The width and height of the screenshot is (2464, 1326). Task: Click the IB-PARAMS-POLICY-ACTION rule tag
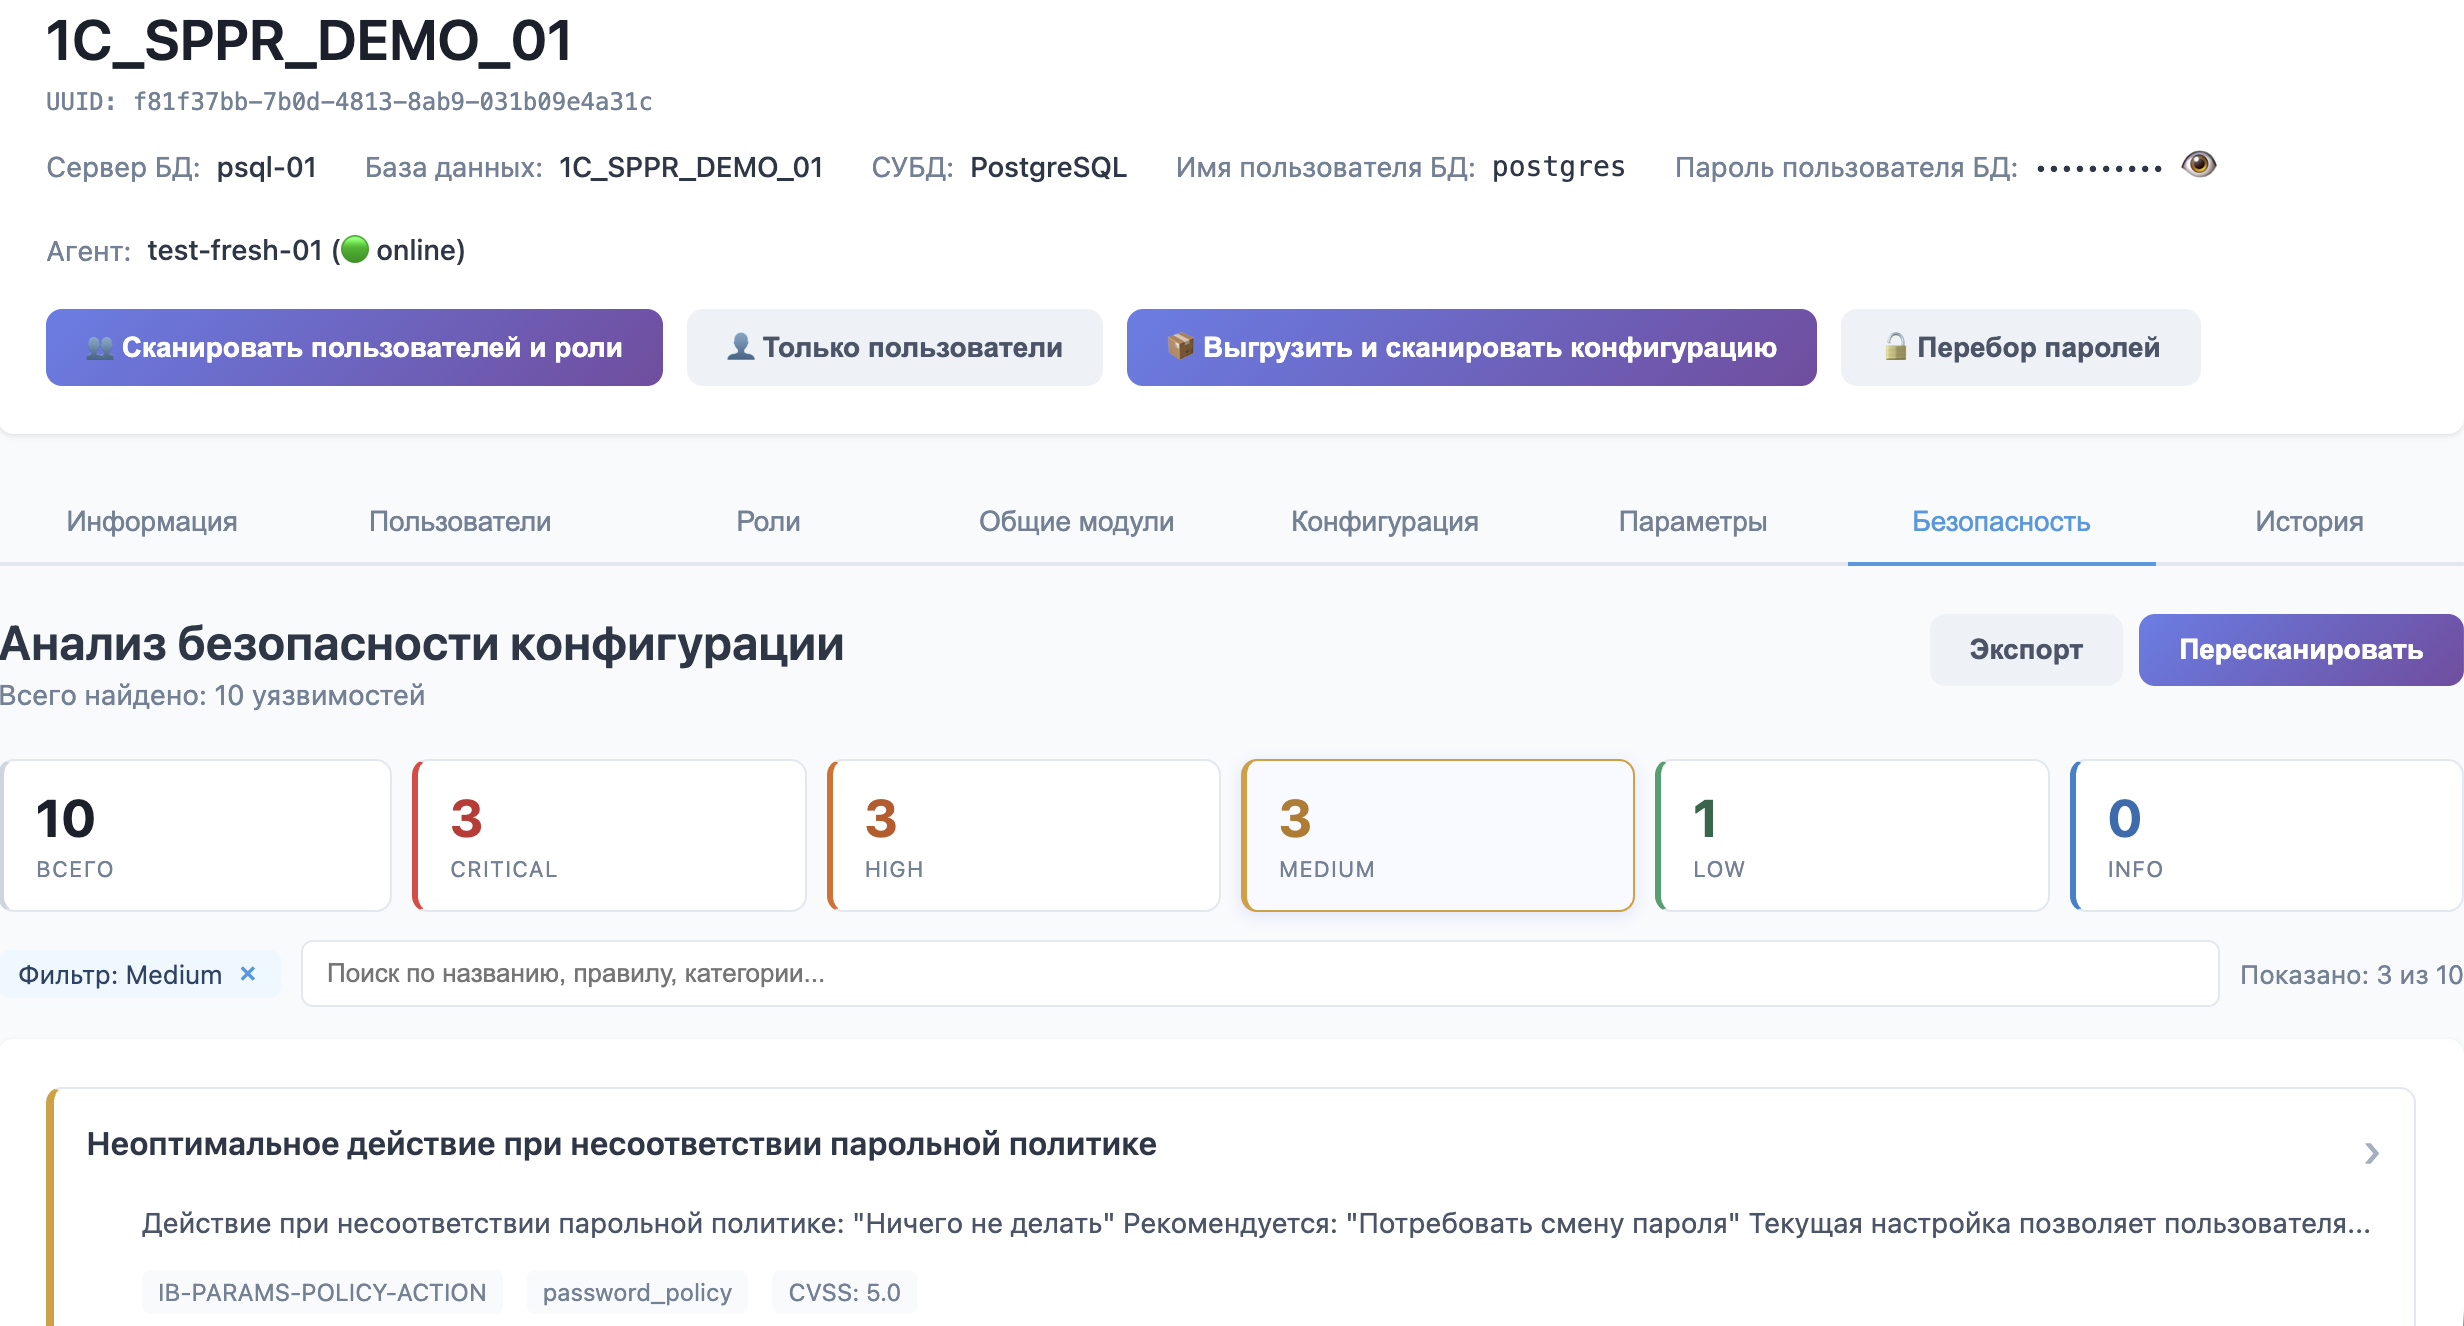321,1292
